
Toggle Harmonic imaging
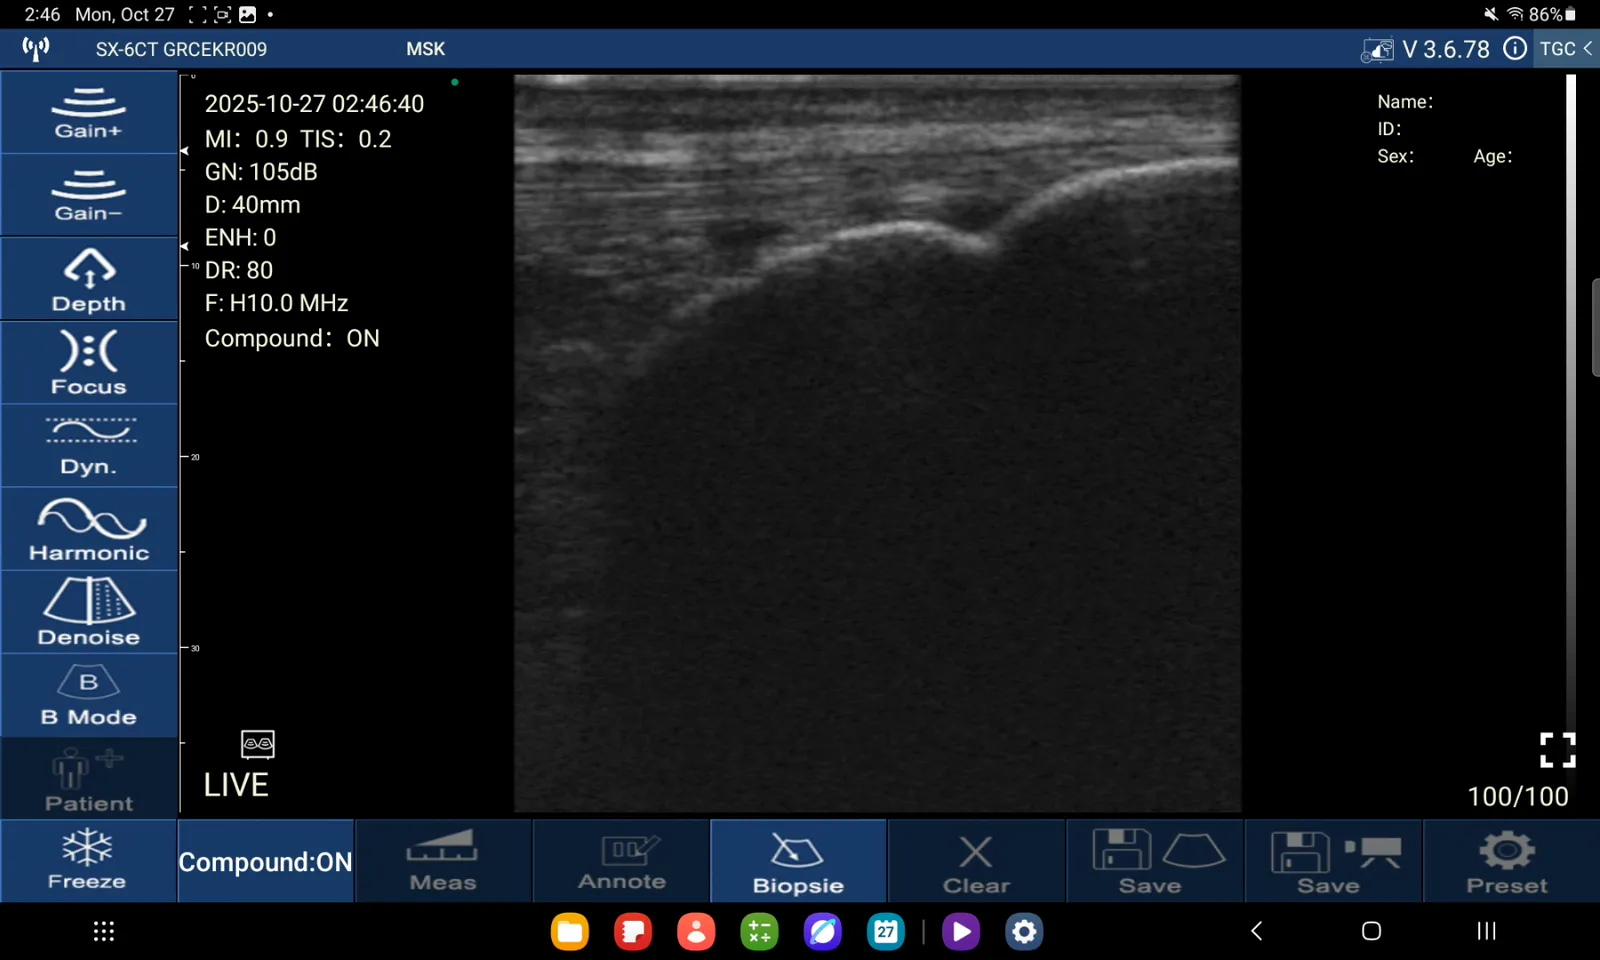(x=89, y=529)
